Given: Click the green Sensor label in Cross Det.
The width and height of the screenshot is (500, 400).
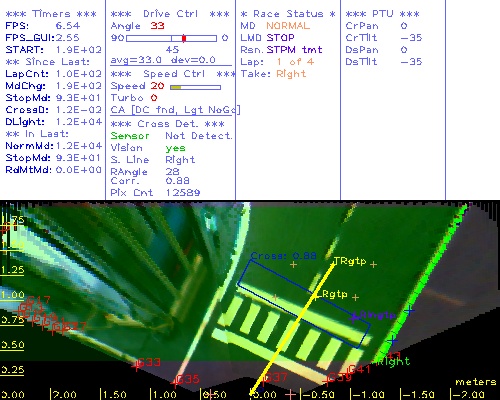Looking at the screenshot, I should (x=130, y=136).
